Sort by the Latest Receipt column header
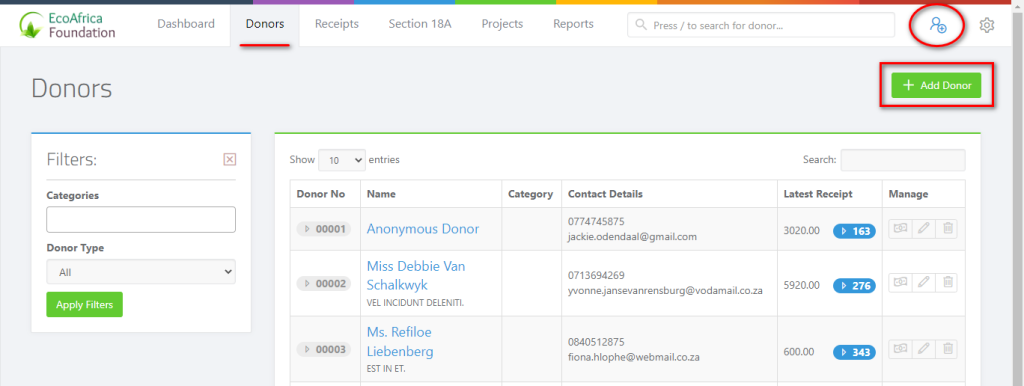The image size is (1024, 386). point(829,194)
